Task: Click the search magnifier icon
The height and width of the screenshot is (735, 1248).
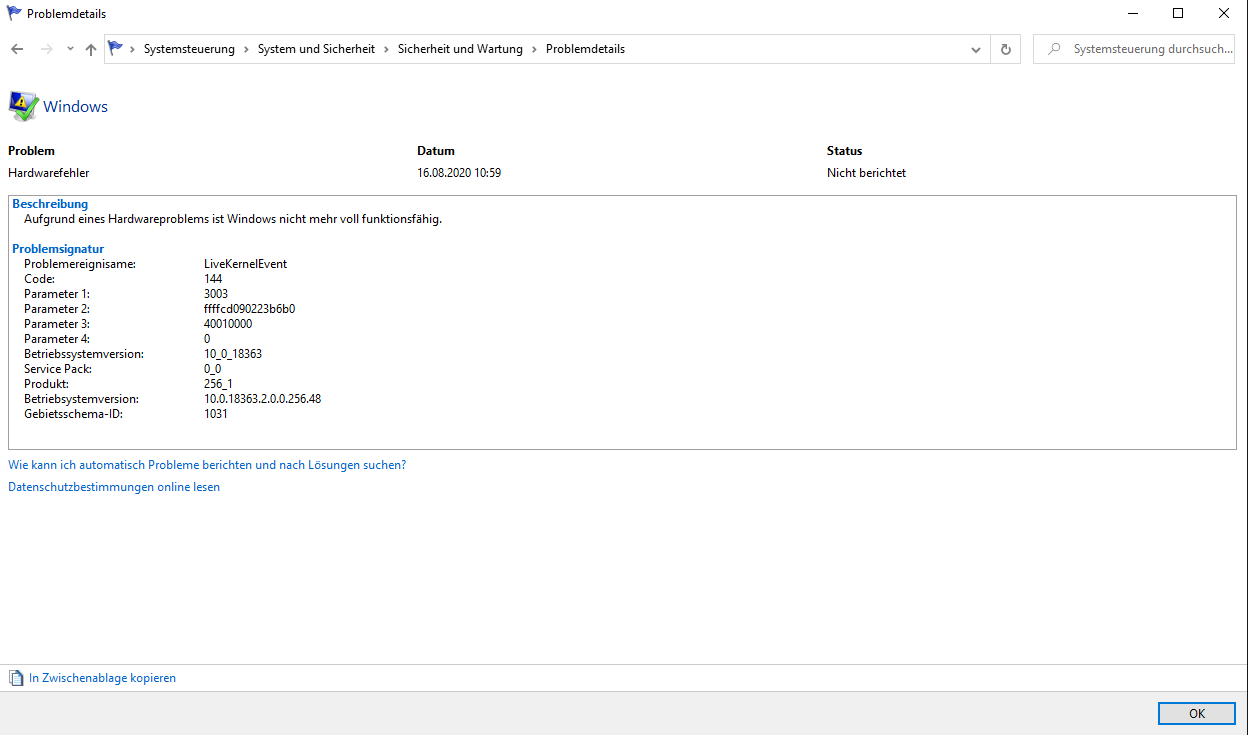Action: (x=1053, y=49)
